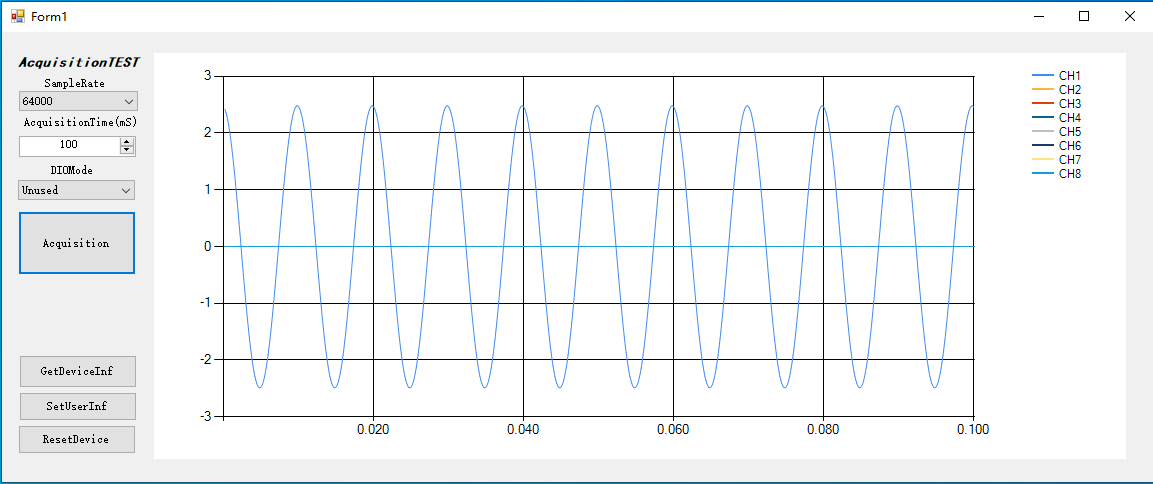Maximize the Form1 window

tap(1084, 16)
